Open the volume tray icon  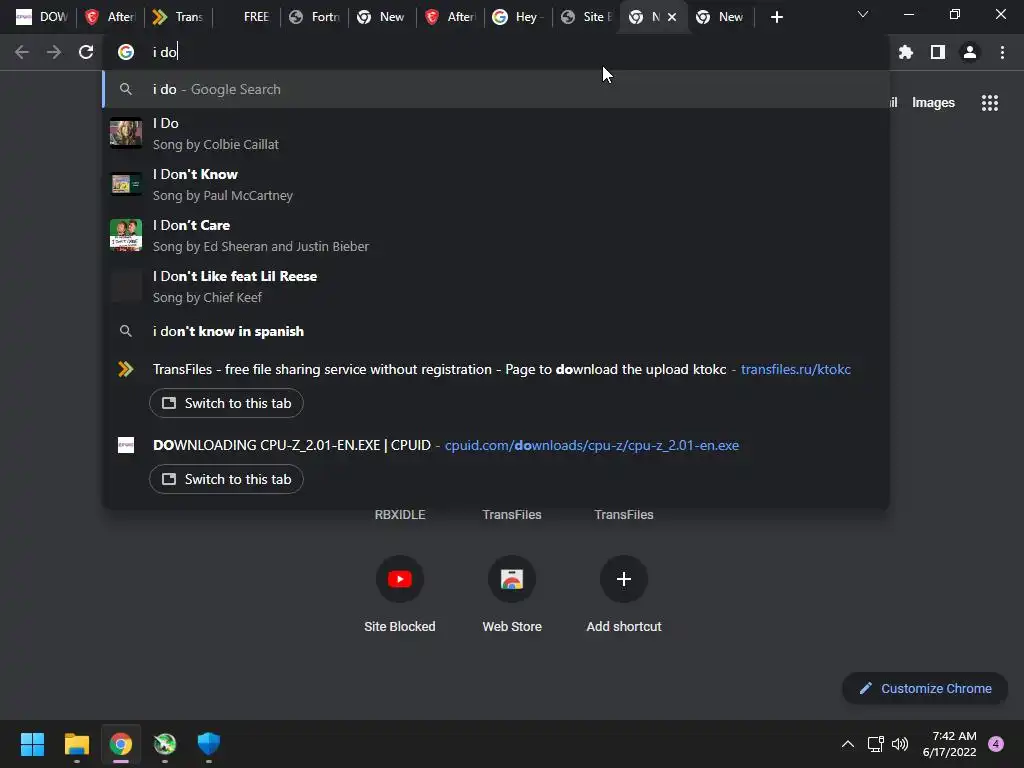pos(900,744)
